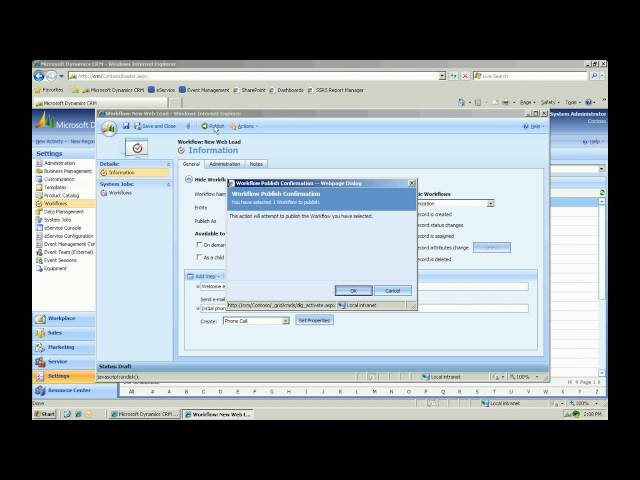Viewport: 640px width, 480px height.
Task: Open the SharePoint favorites link
Action: tap(249, 90)
